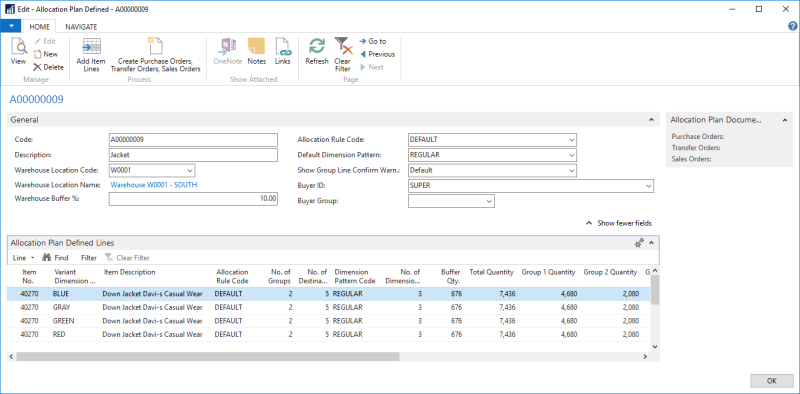The width and height of the screenshot is (800, 394).
Task: Create Purchase, Transfer, Sales Orders
Action: point(156,55)
